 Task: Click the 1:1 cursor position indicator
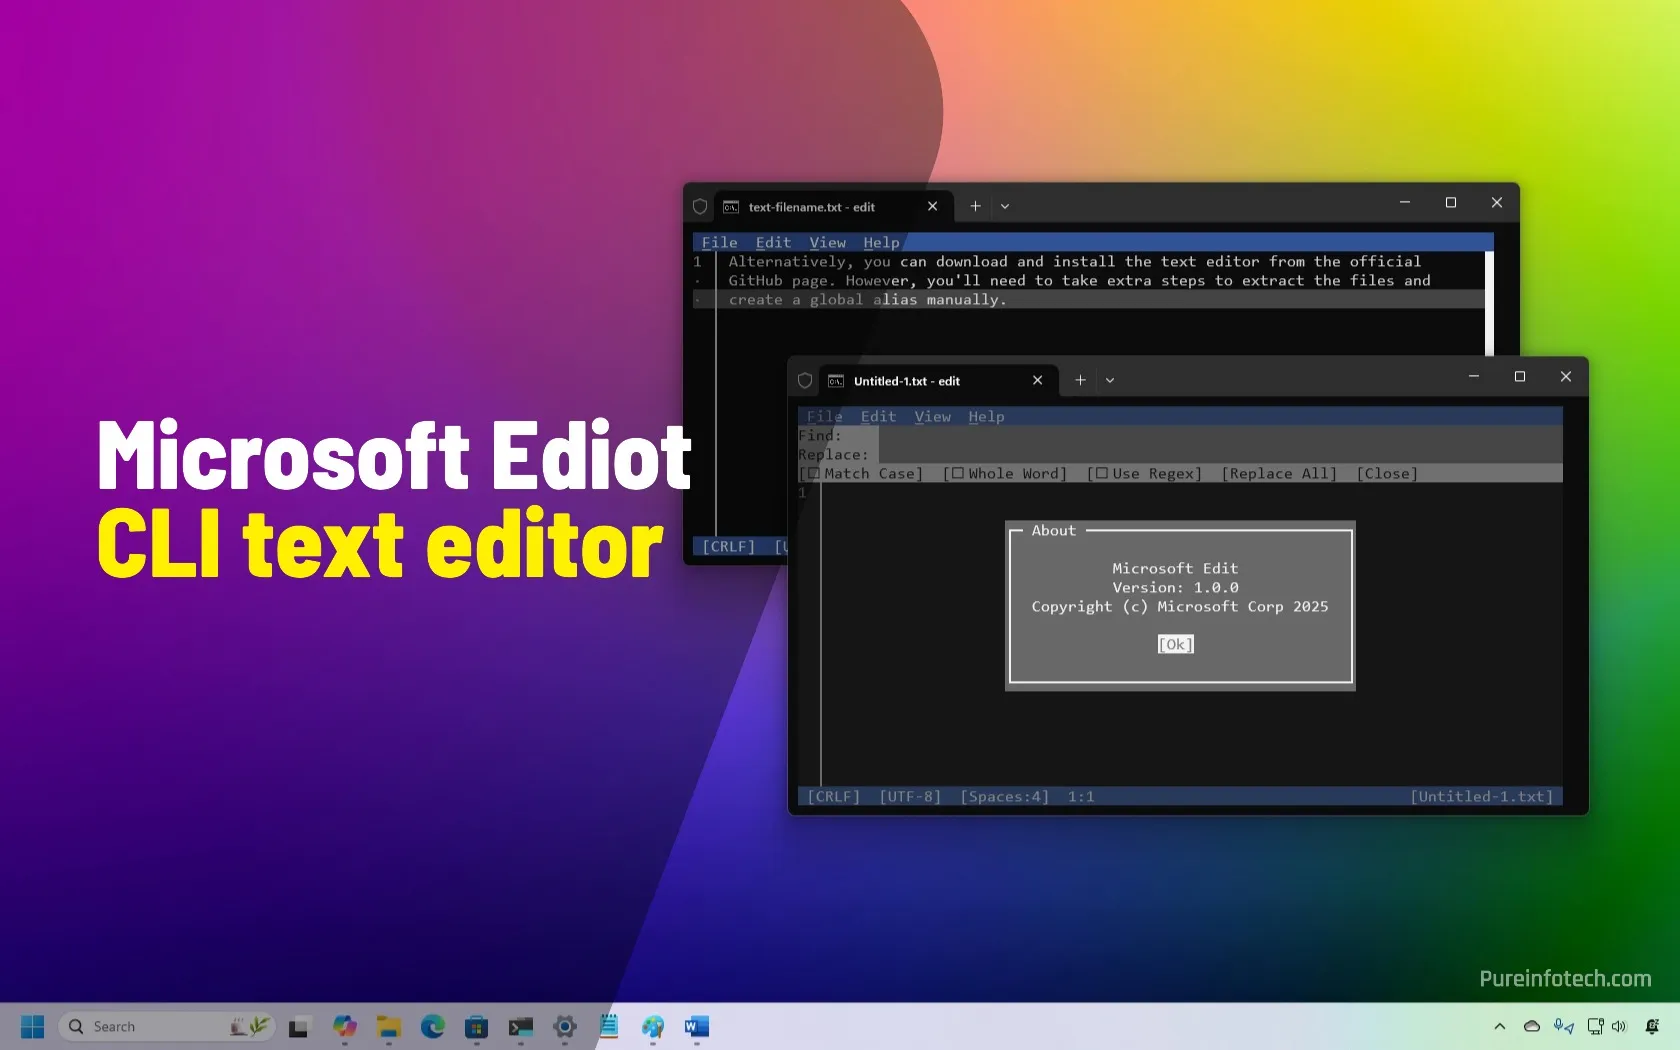click(x=1081, y=797)
